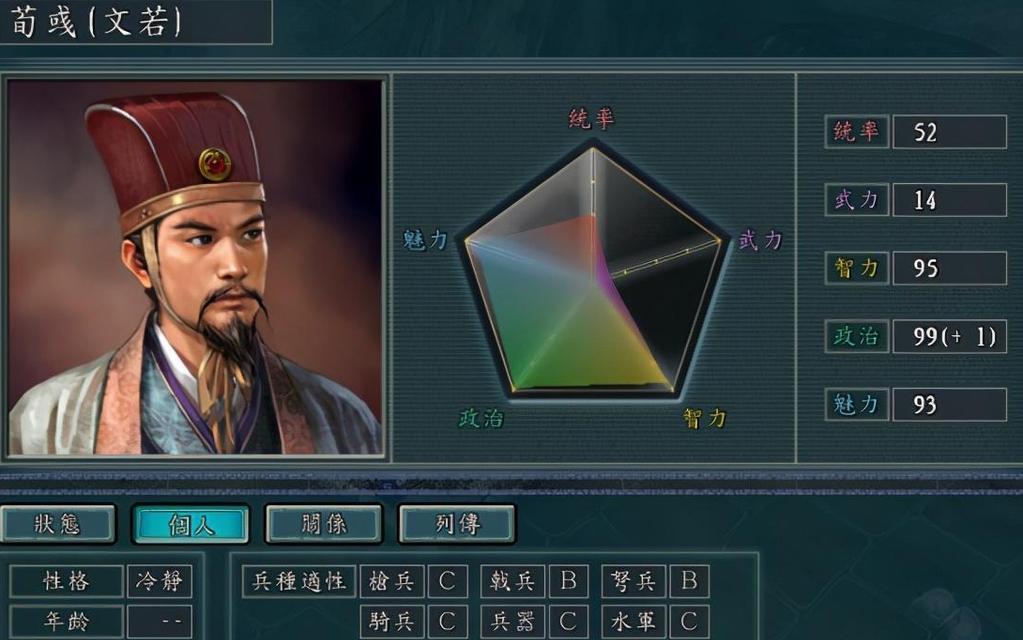Select the 個人 tab
The height and width of the screenshot is (640, 1023).
click(191, 524)
